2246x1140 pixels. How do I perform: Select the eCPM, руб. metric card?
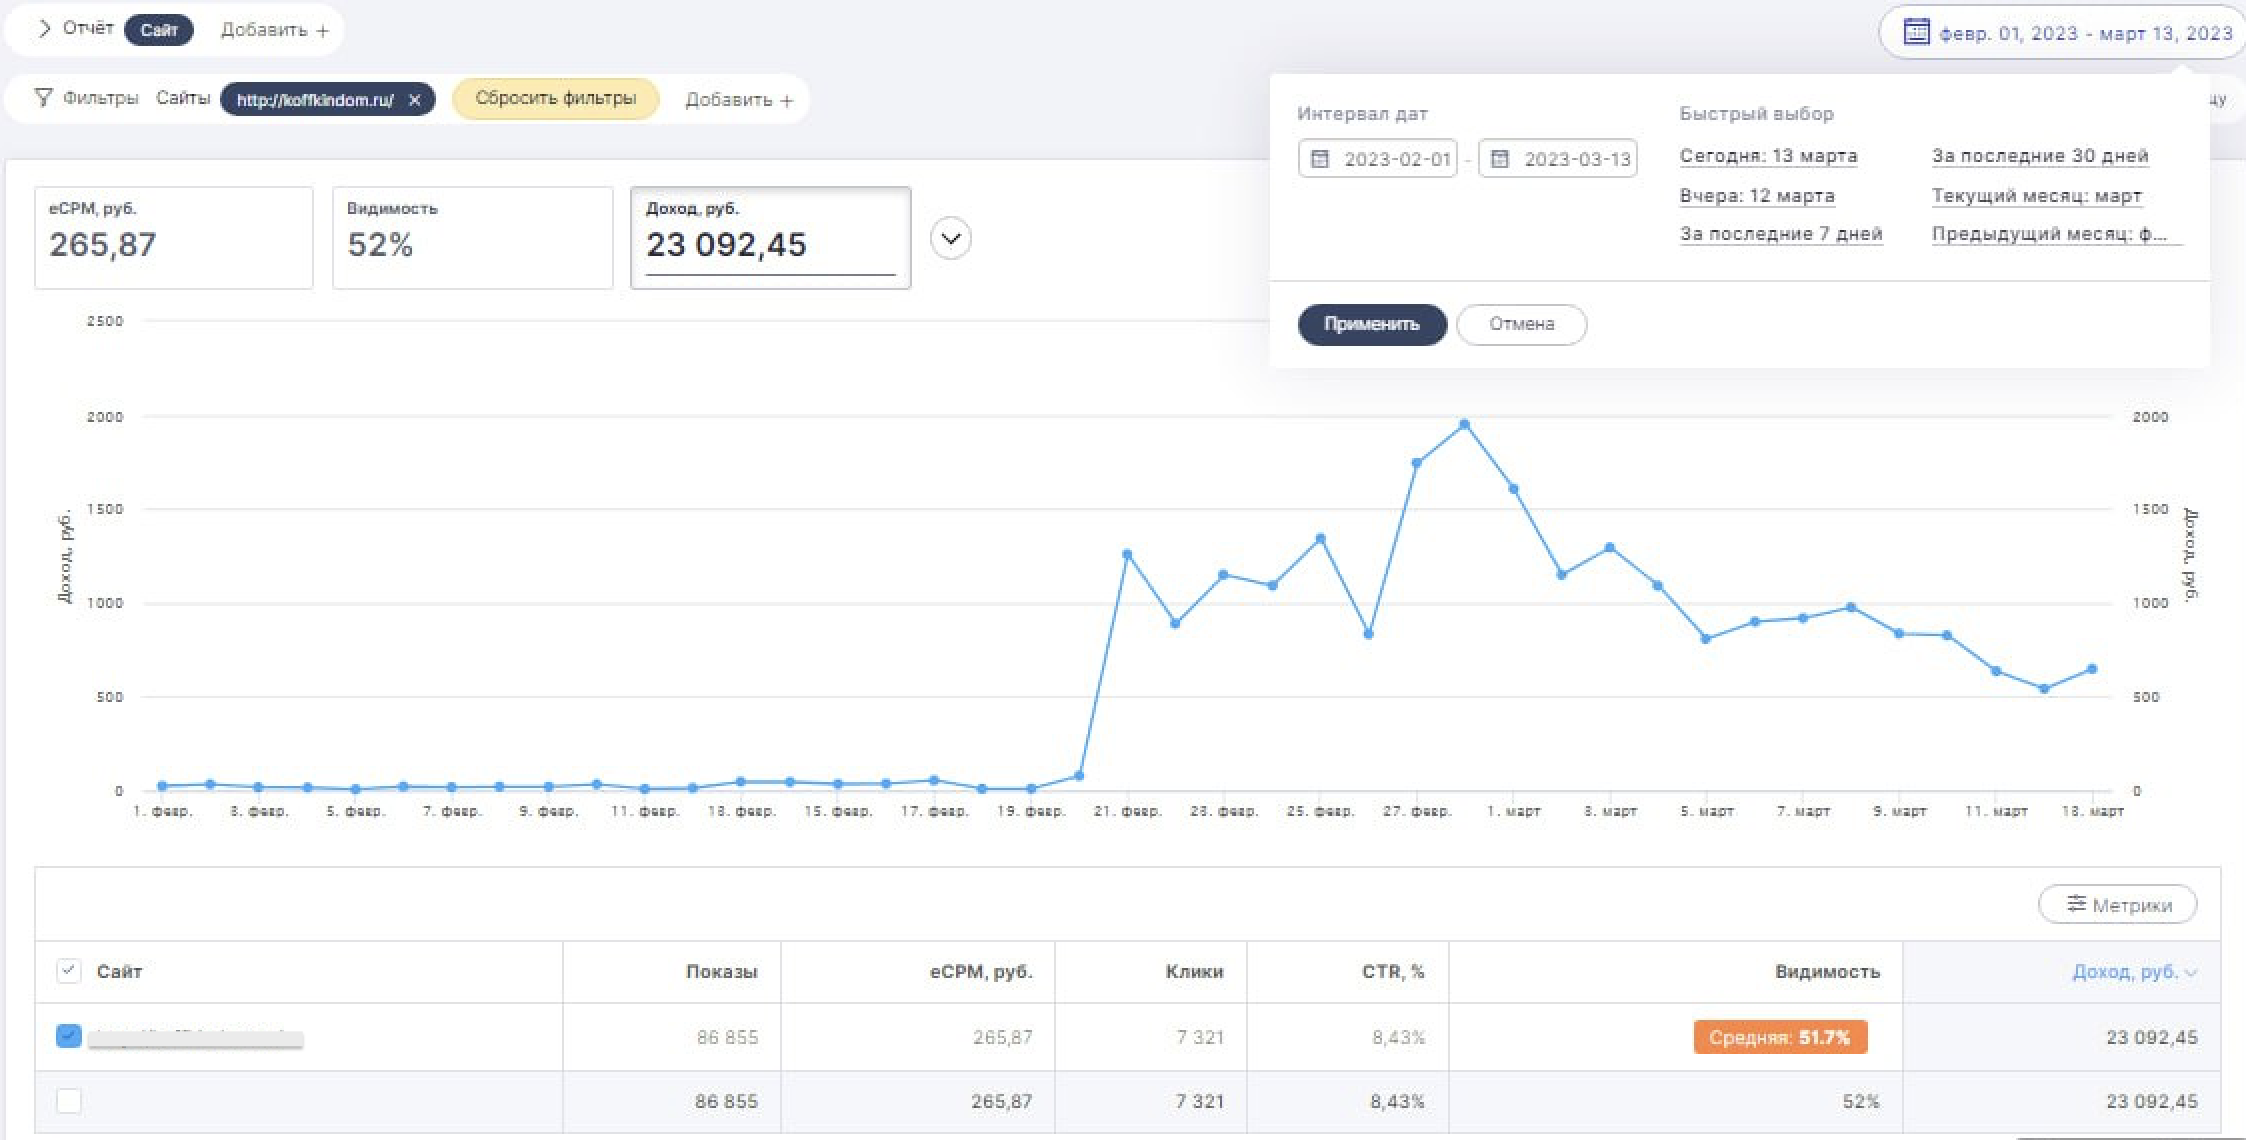pos(173,238)
